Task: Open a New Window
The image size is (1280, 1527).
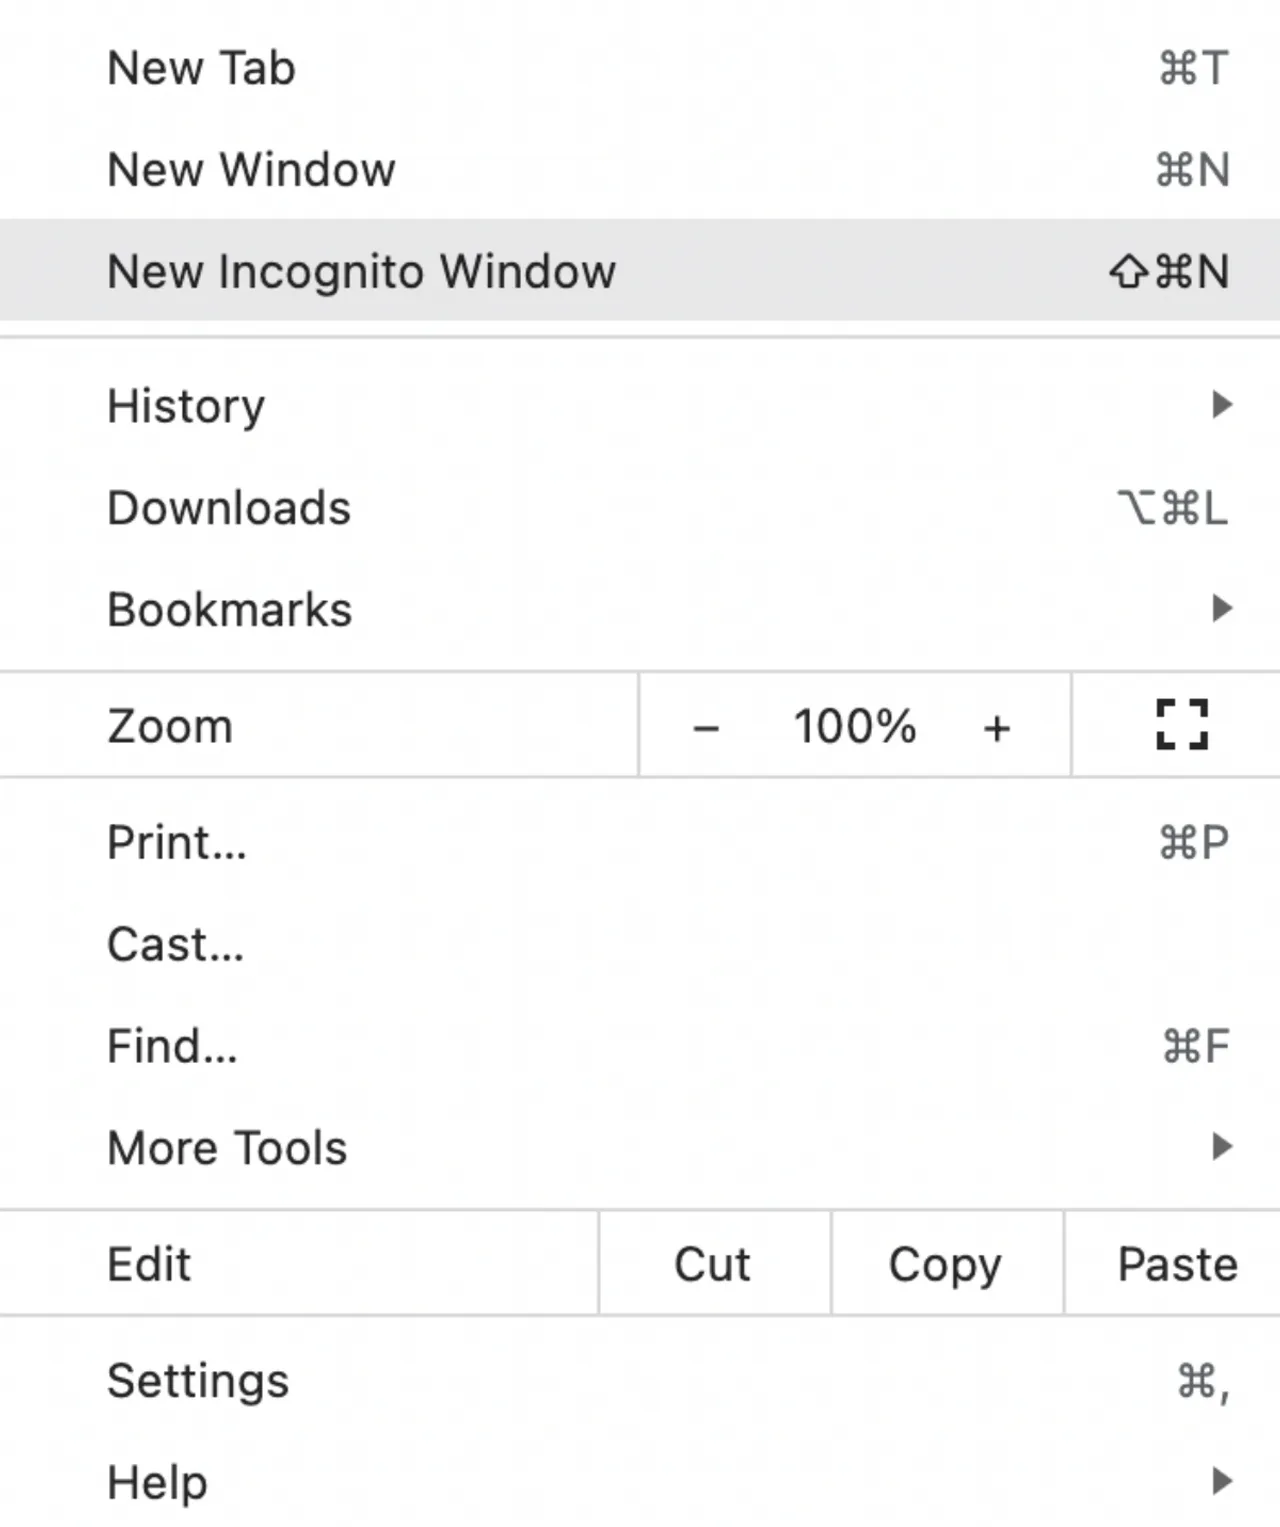Action: point(640,169)
